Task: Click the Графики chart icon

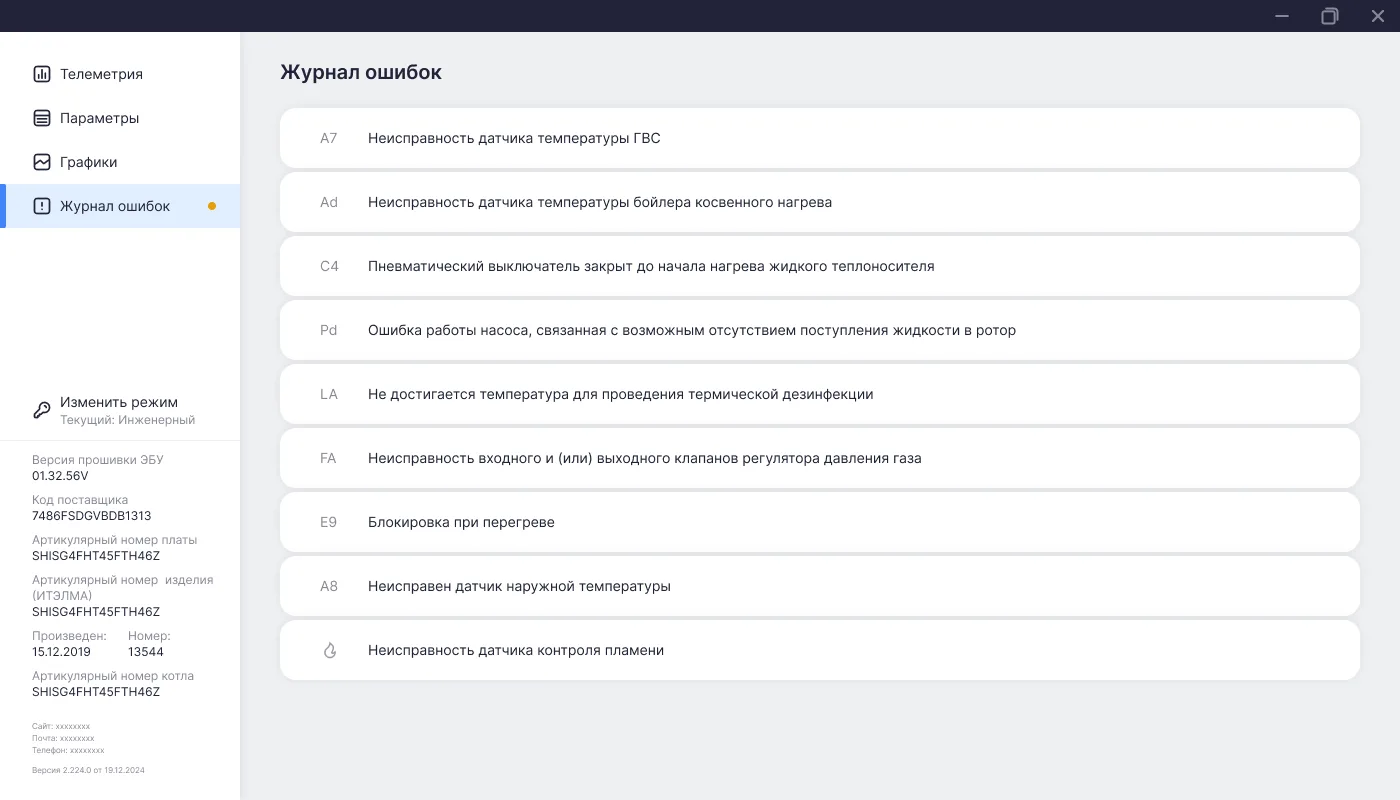Action: click(x=42, y=162)
